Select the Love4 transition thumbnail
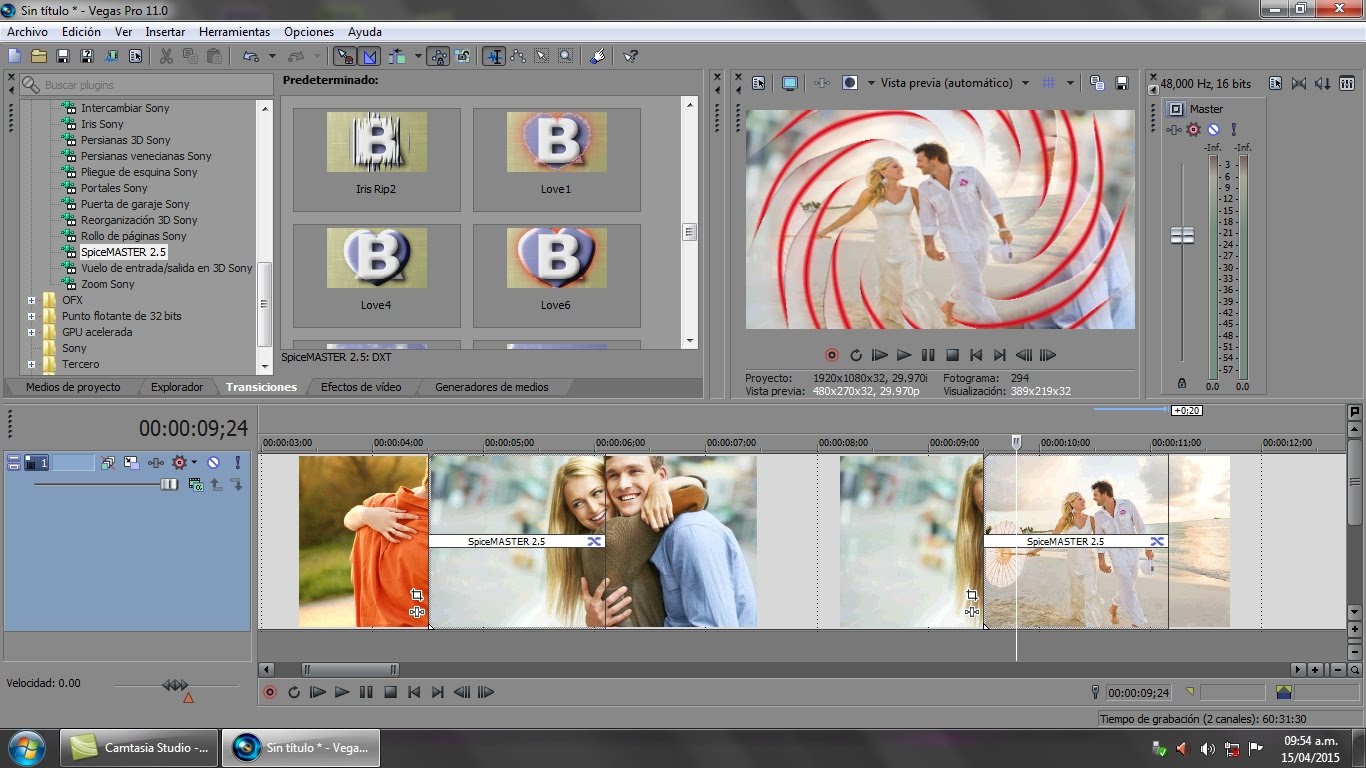This screenshot has height=768, width=1366. (376, 257)
